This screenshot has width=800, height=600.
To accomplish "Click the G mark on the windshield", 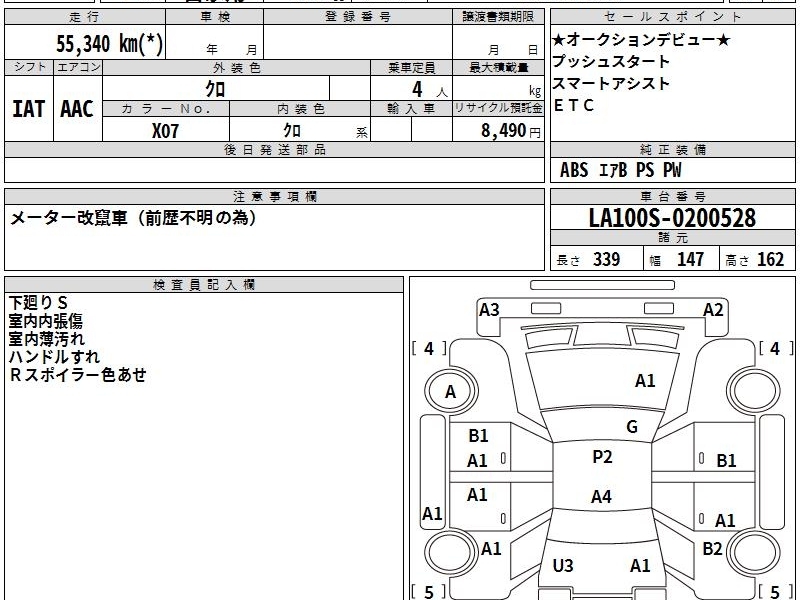I will 632,427.
